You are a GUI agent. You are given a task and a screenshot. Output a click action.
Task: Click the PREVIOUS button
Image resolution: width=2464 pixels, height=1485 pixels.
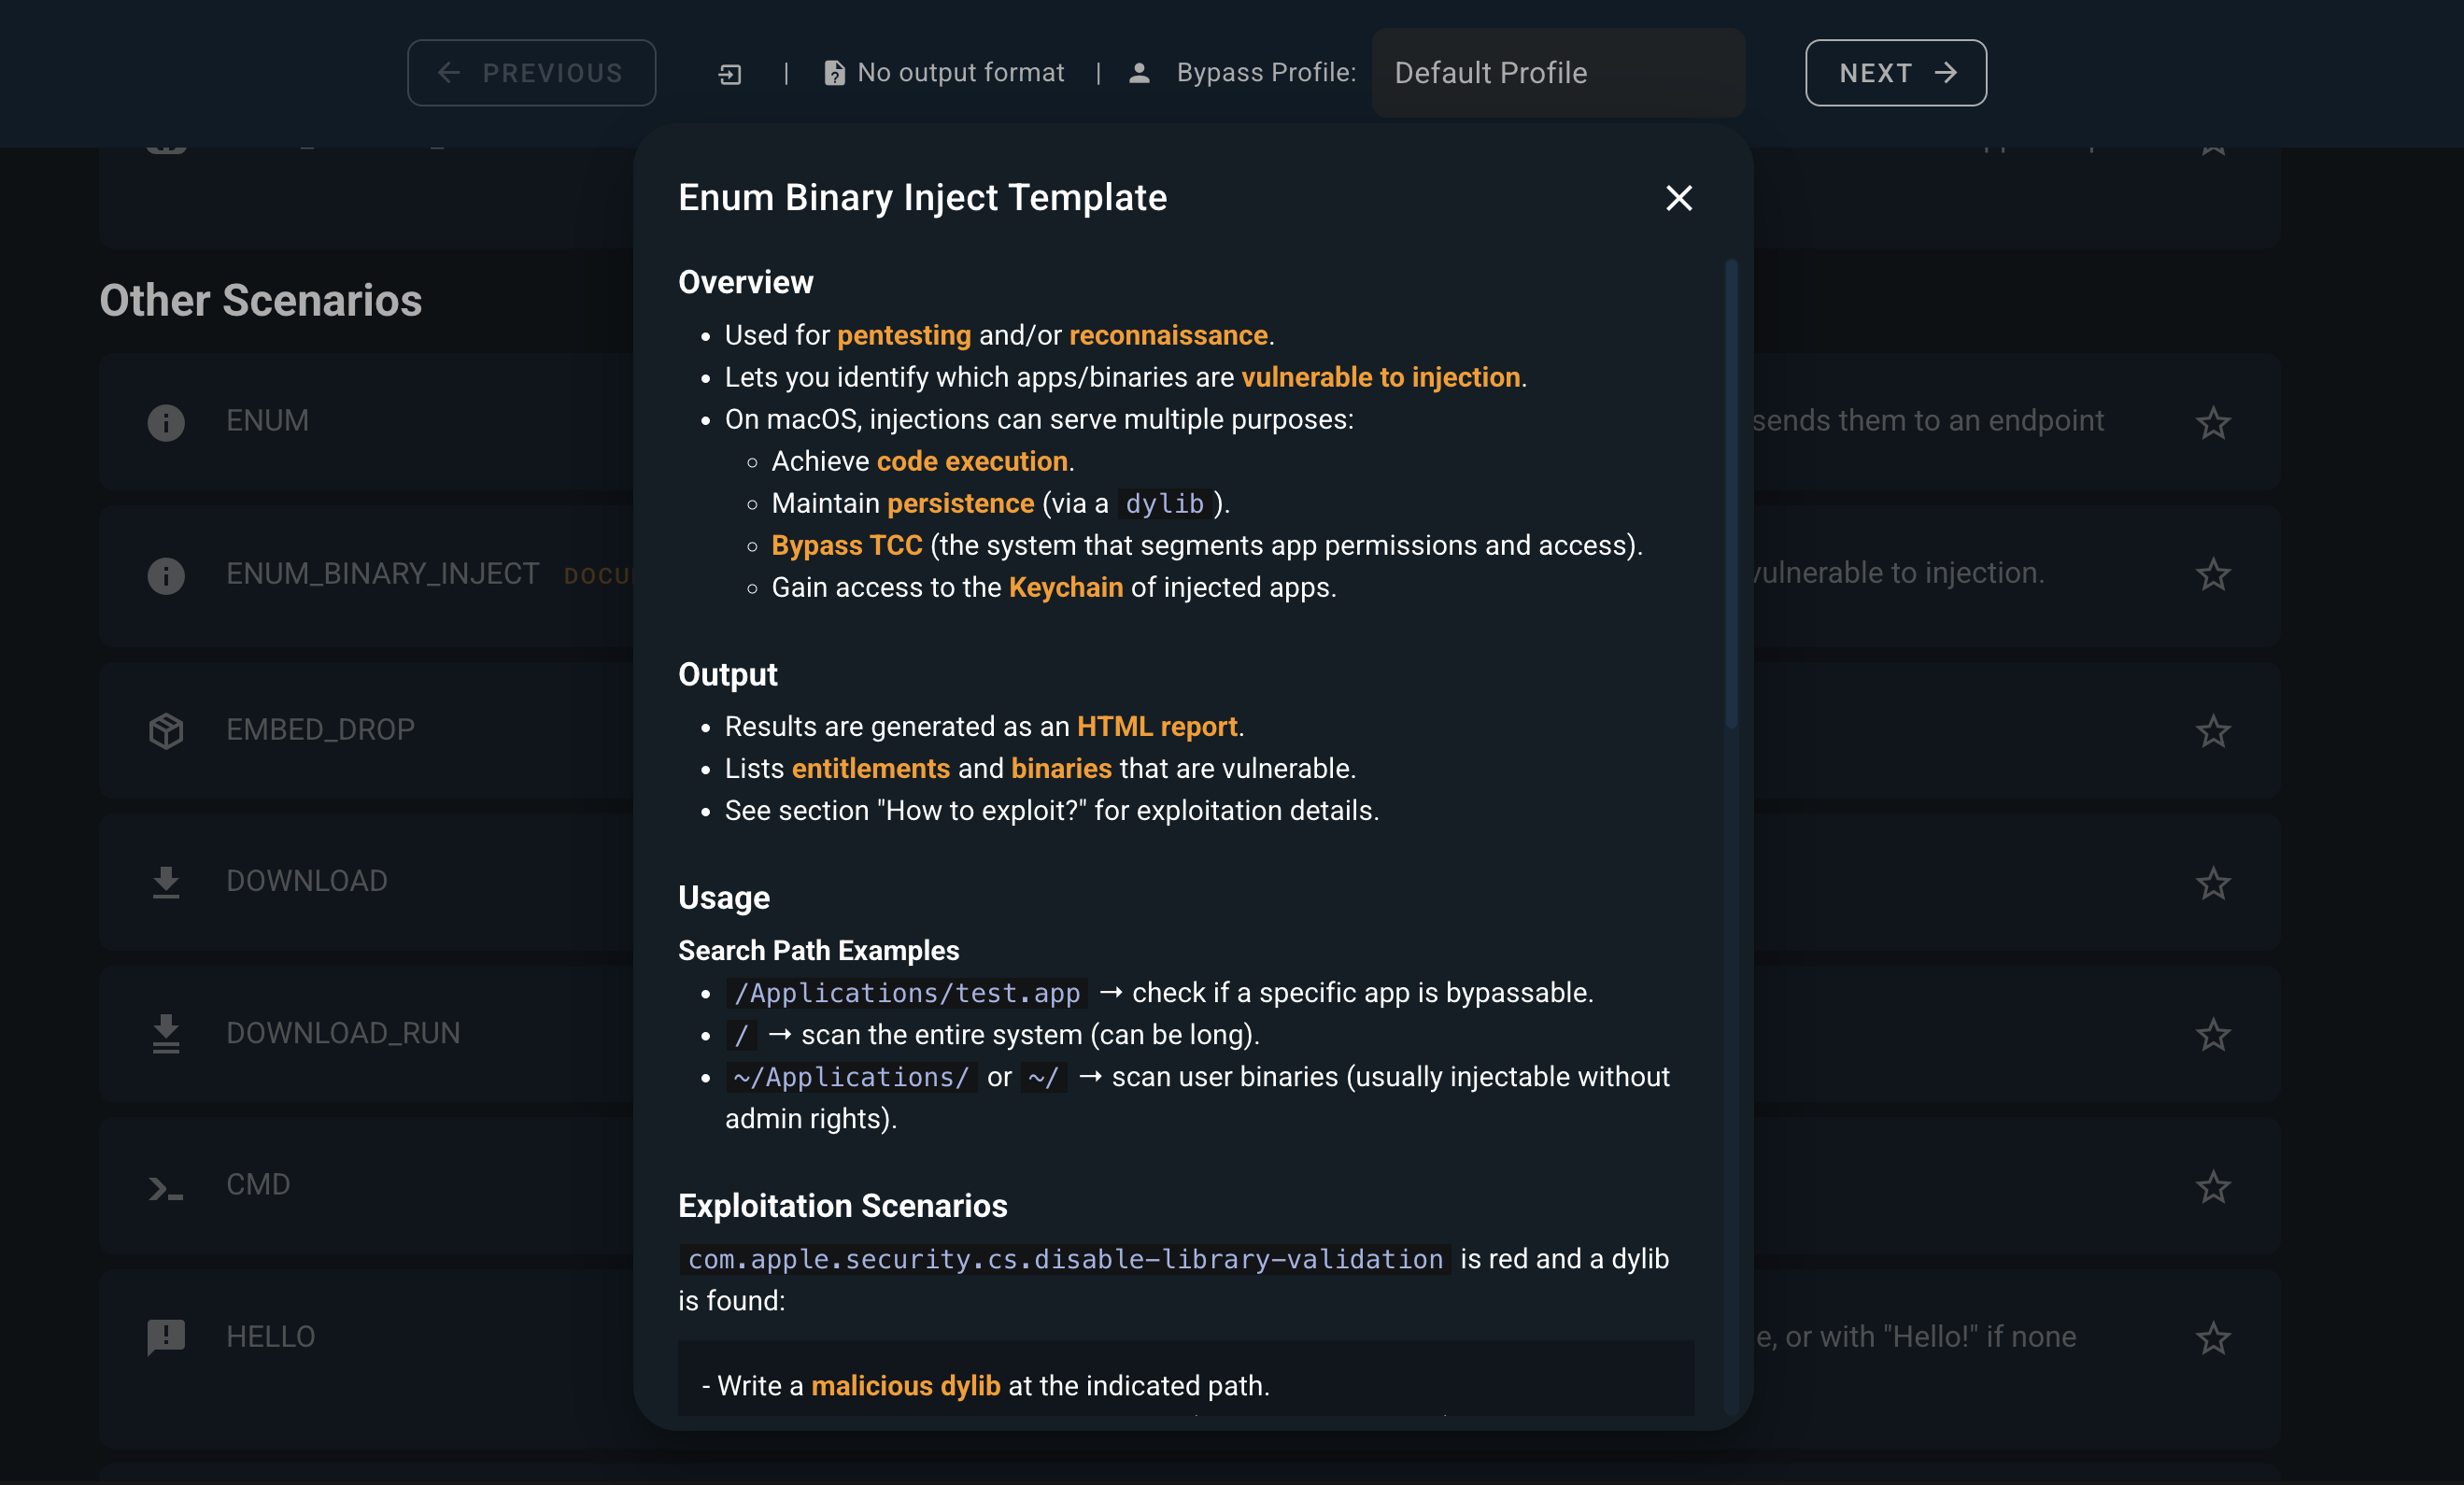(x=531, y=73)
